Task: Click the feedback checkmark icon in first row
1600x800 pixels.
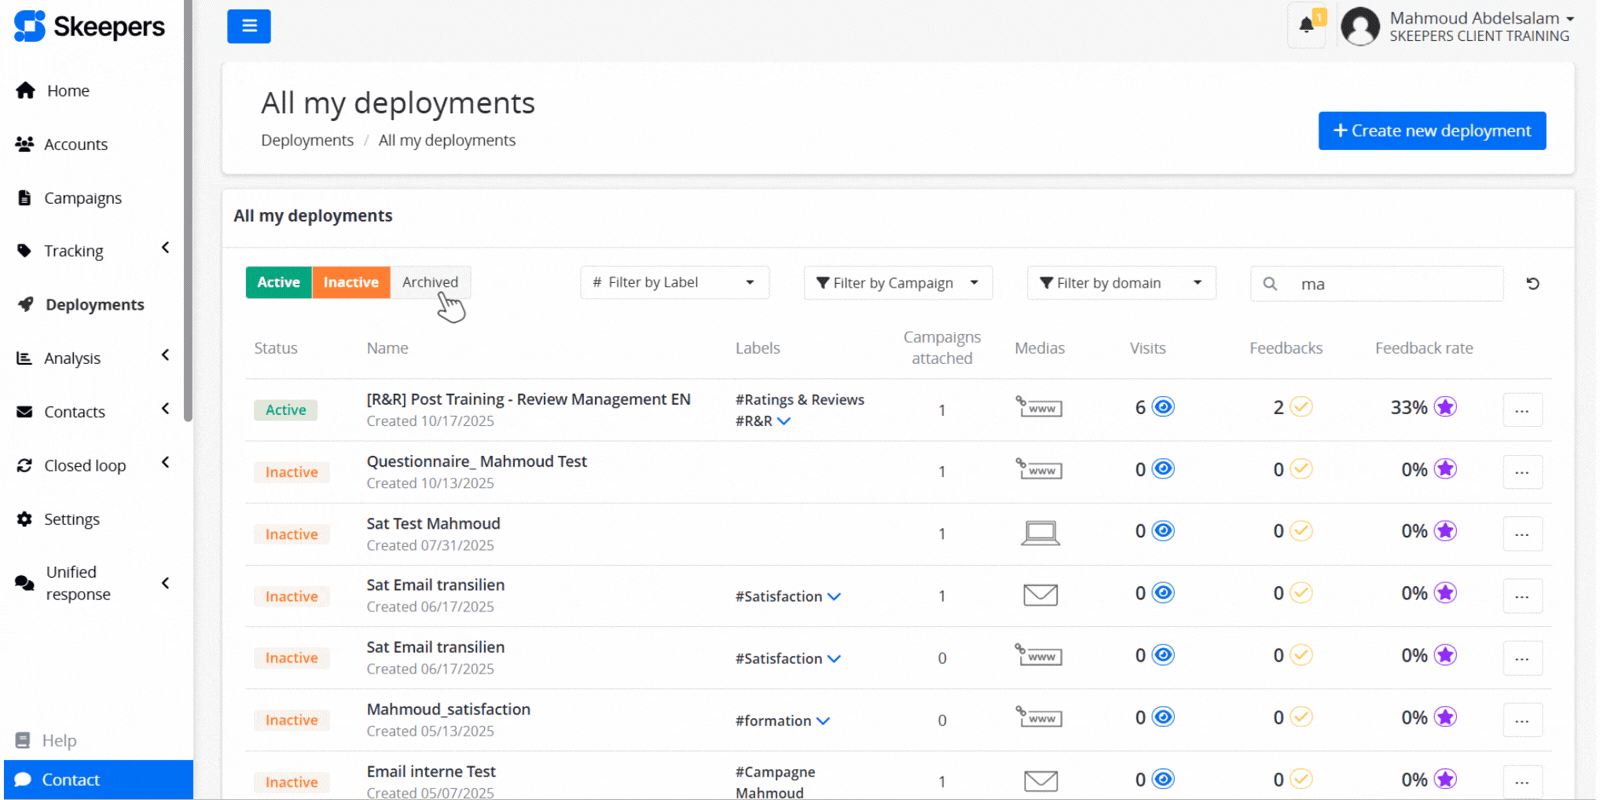Action: [x=1301, y=407]
